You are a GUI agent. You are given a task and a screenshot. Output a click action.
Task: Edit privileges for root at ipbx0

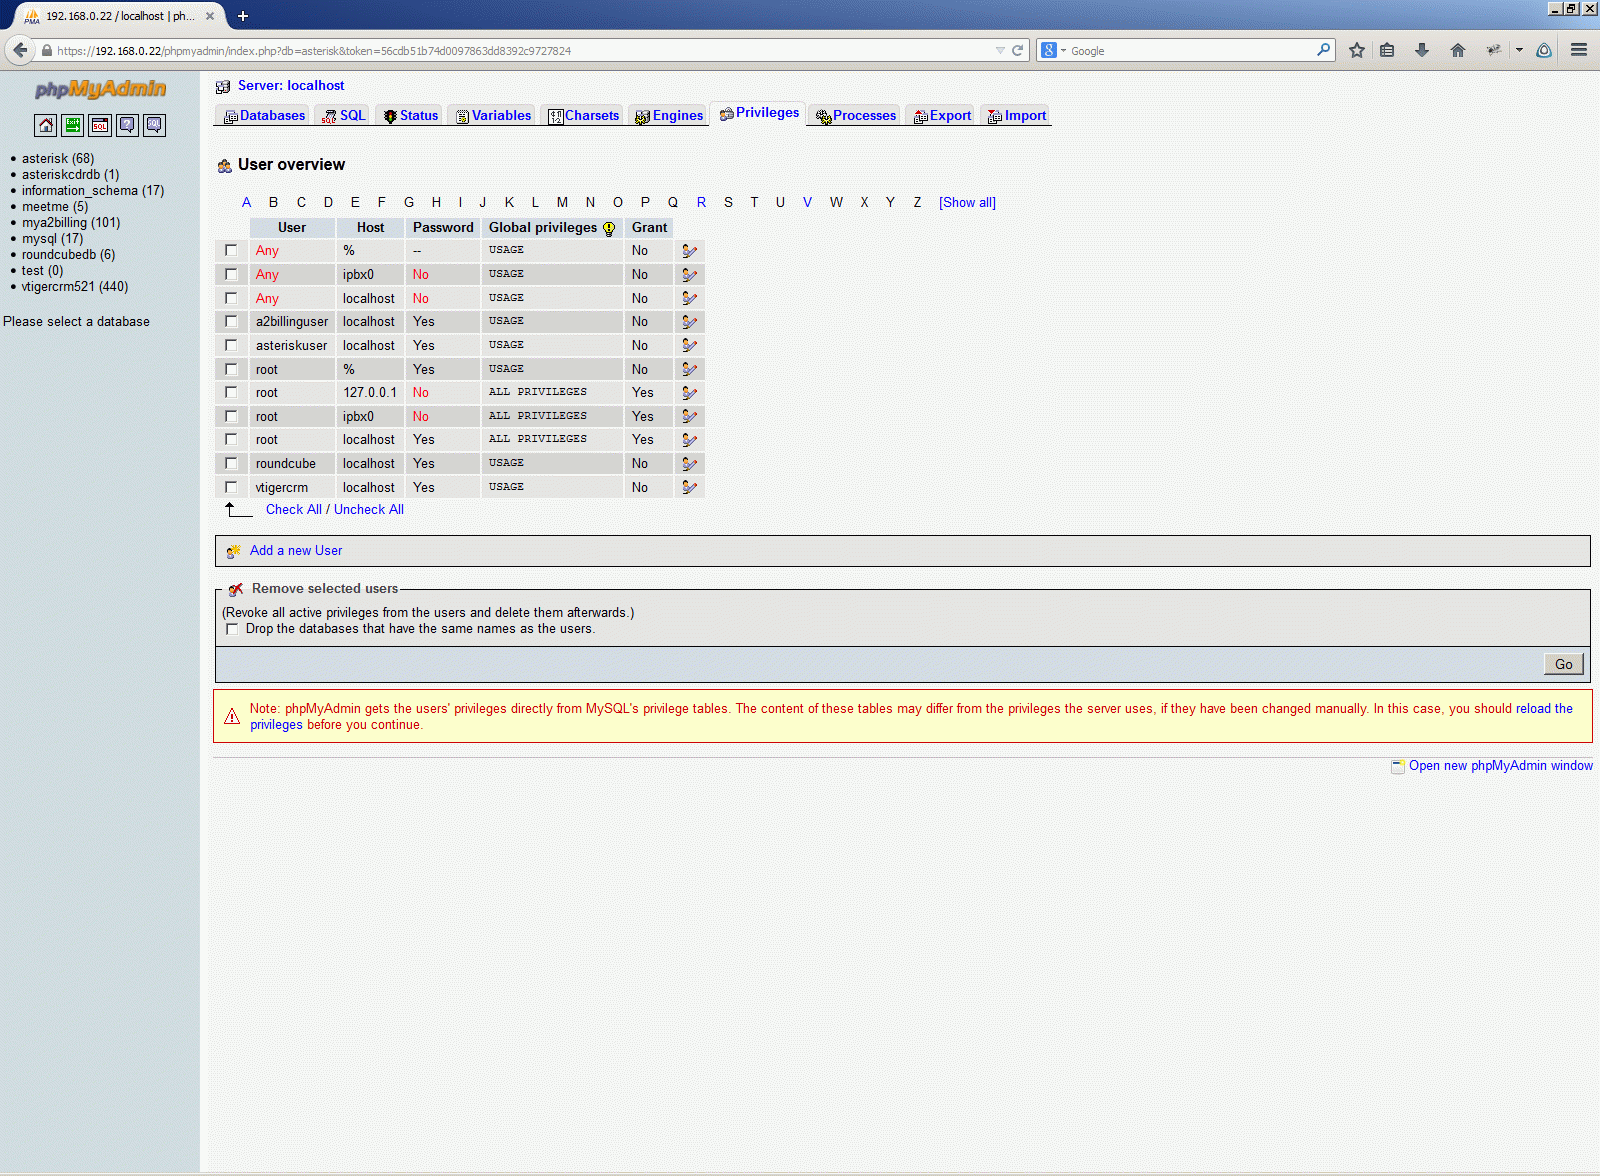click(x=689, y=416)
